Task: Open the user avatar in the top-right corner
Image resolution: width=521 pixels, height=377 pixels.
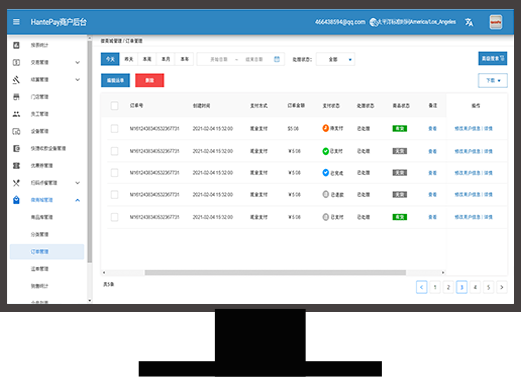Action: click(x=496, y=22)
